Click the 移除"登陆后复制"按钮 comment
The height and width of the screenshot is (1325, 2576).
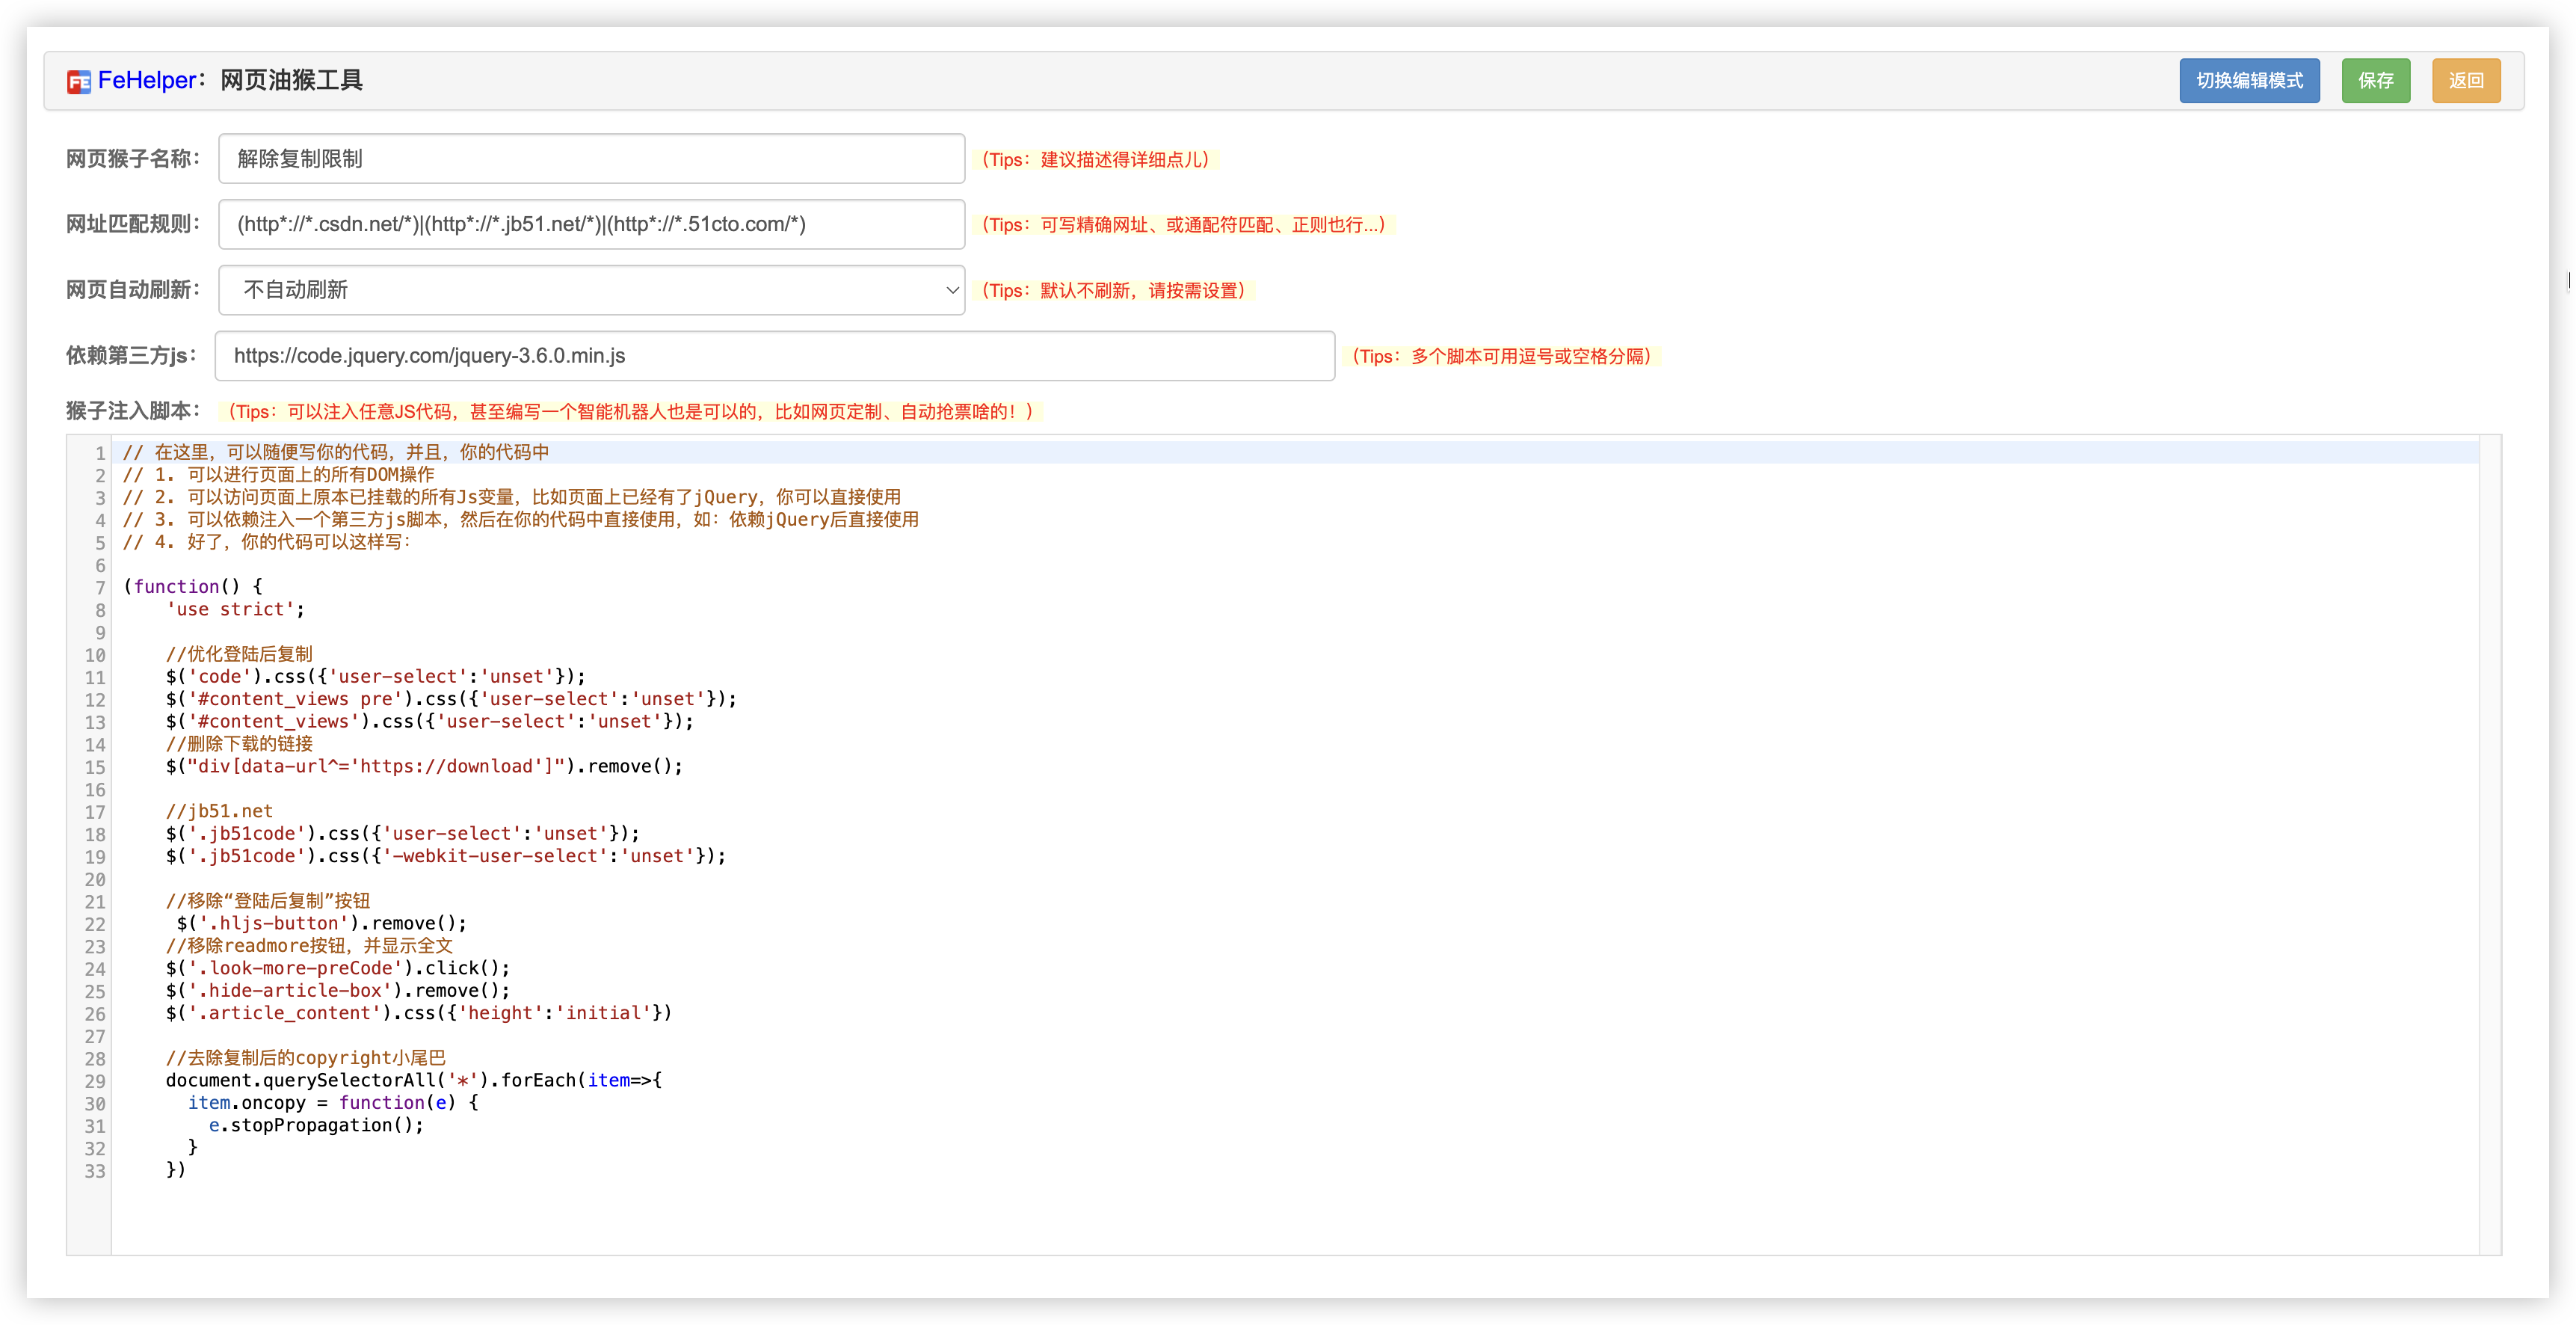(268, 901)
